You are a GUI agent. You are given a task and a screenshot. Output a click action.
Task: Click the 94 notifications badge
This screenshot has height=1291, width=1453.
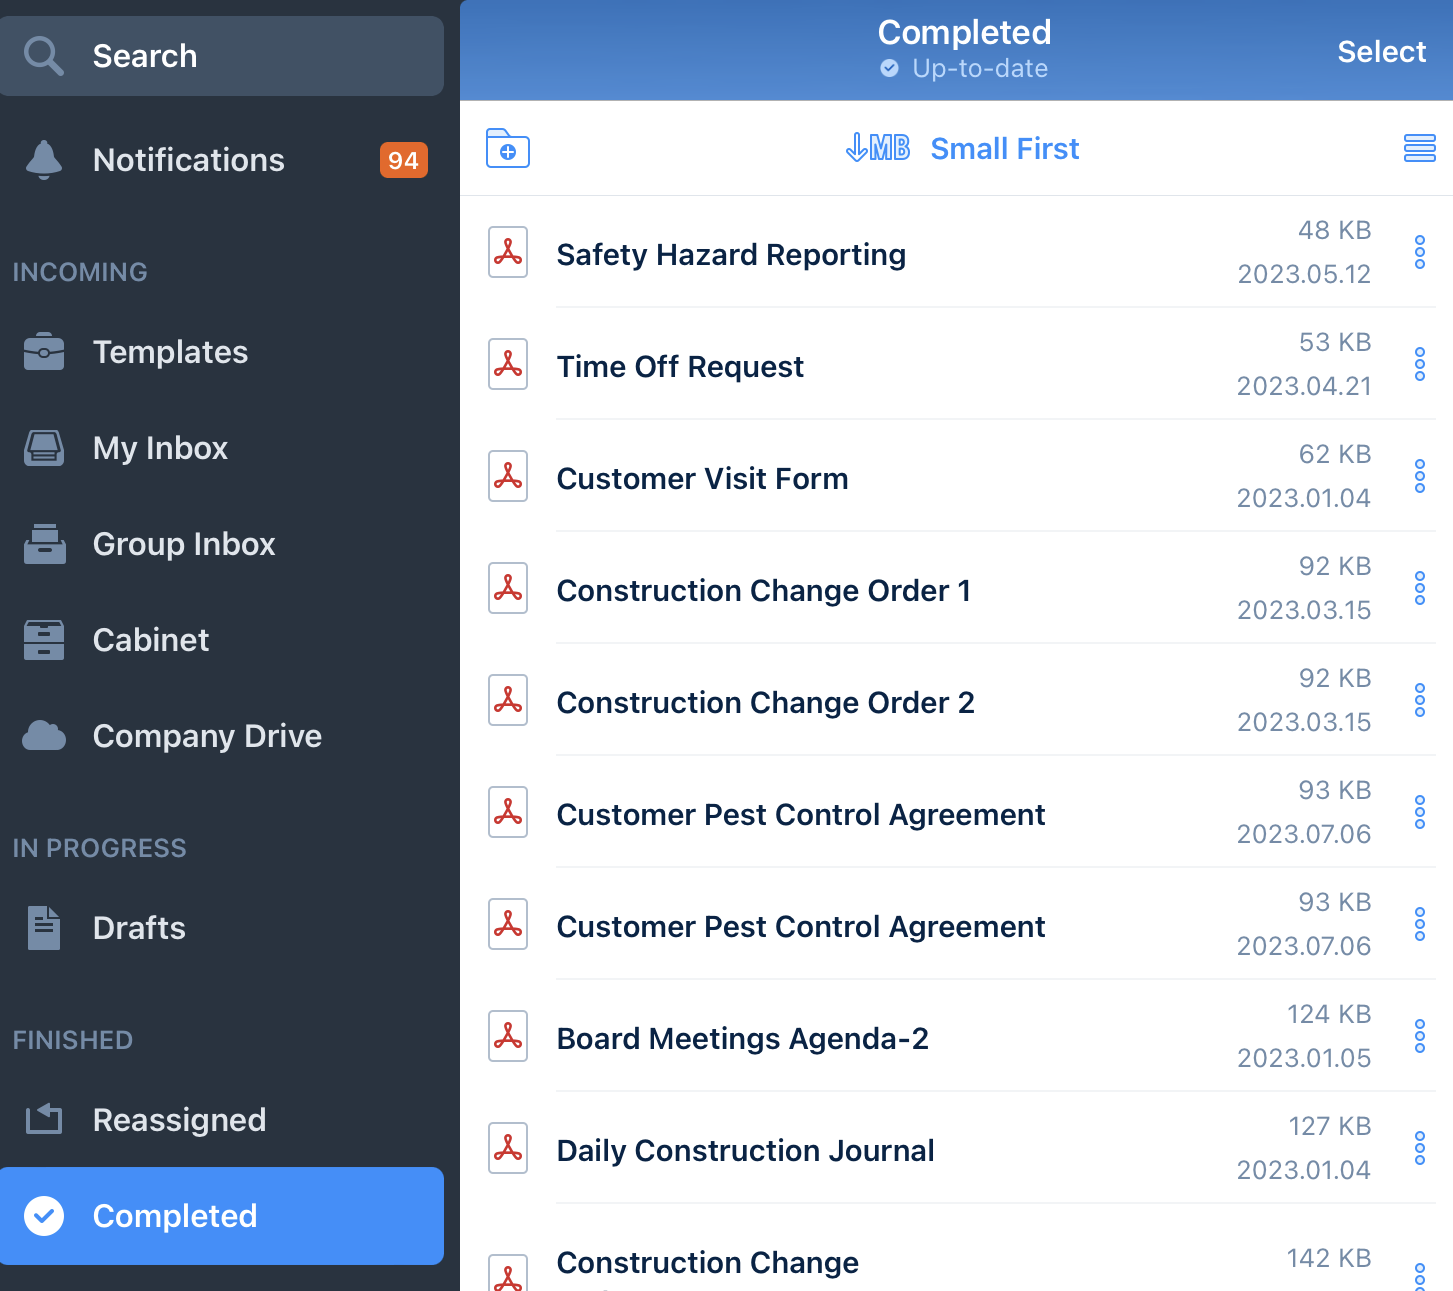coord(403,160)
